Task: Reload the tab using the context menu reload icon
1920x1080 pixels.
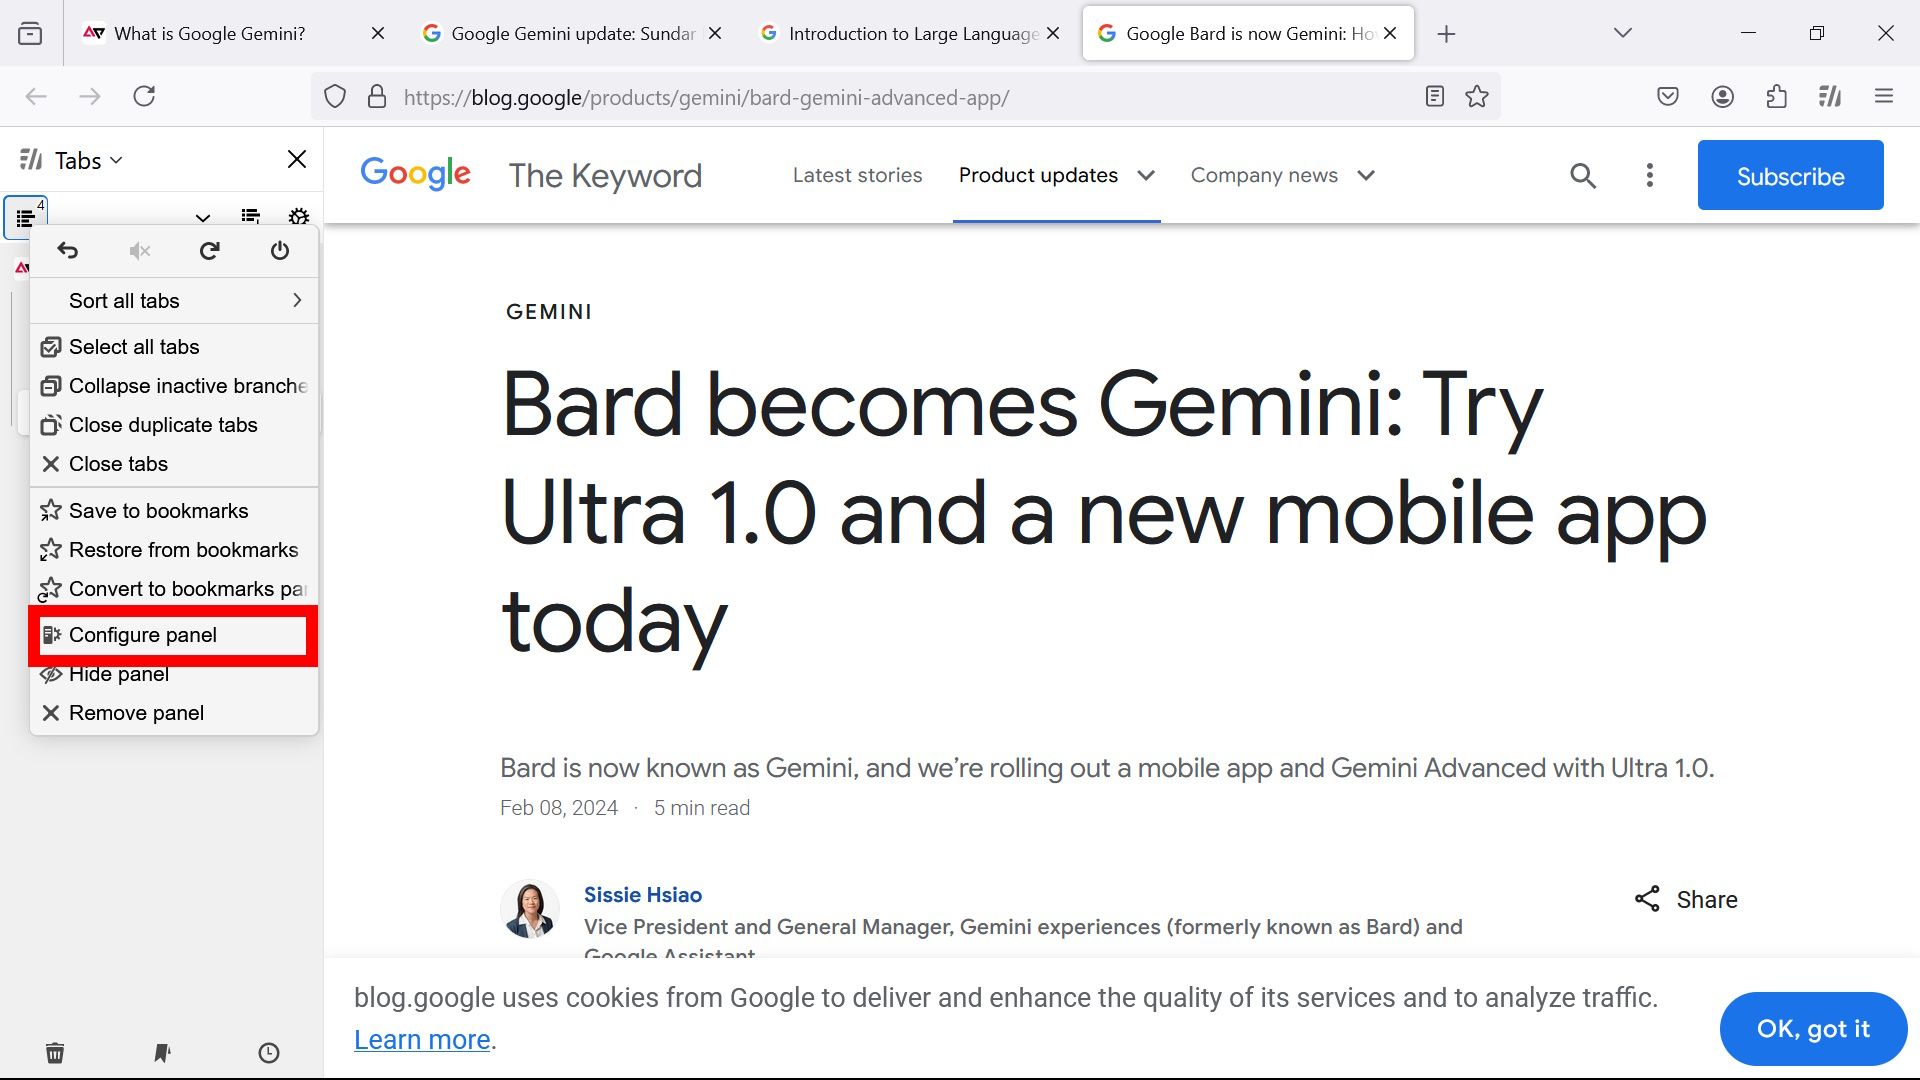Action: (x=209, y=251)
